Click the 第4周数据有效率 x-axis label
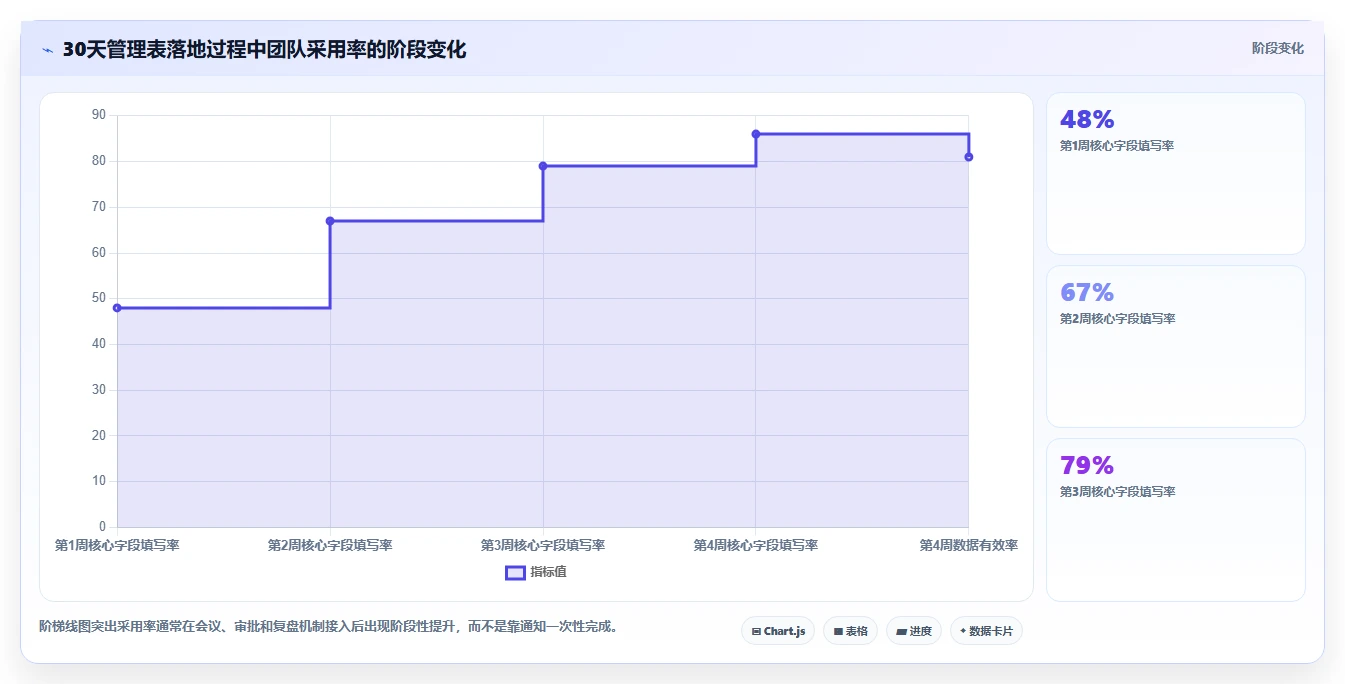Screen dimensions: 1345x684 [x=969, y=545]
